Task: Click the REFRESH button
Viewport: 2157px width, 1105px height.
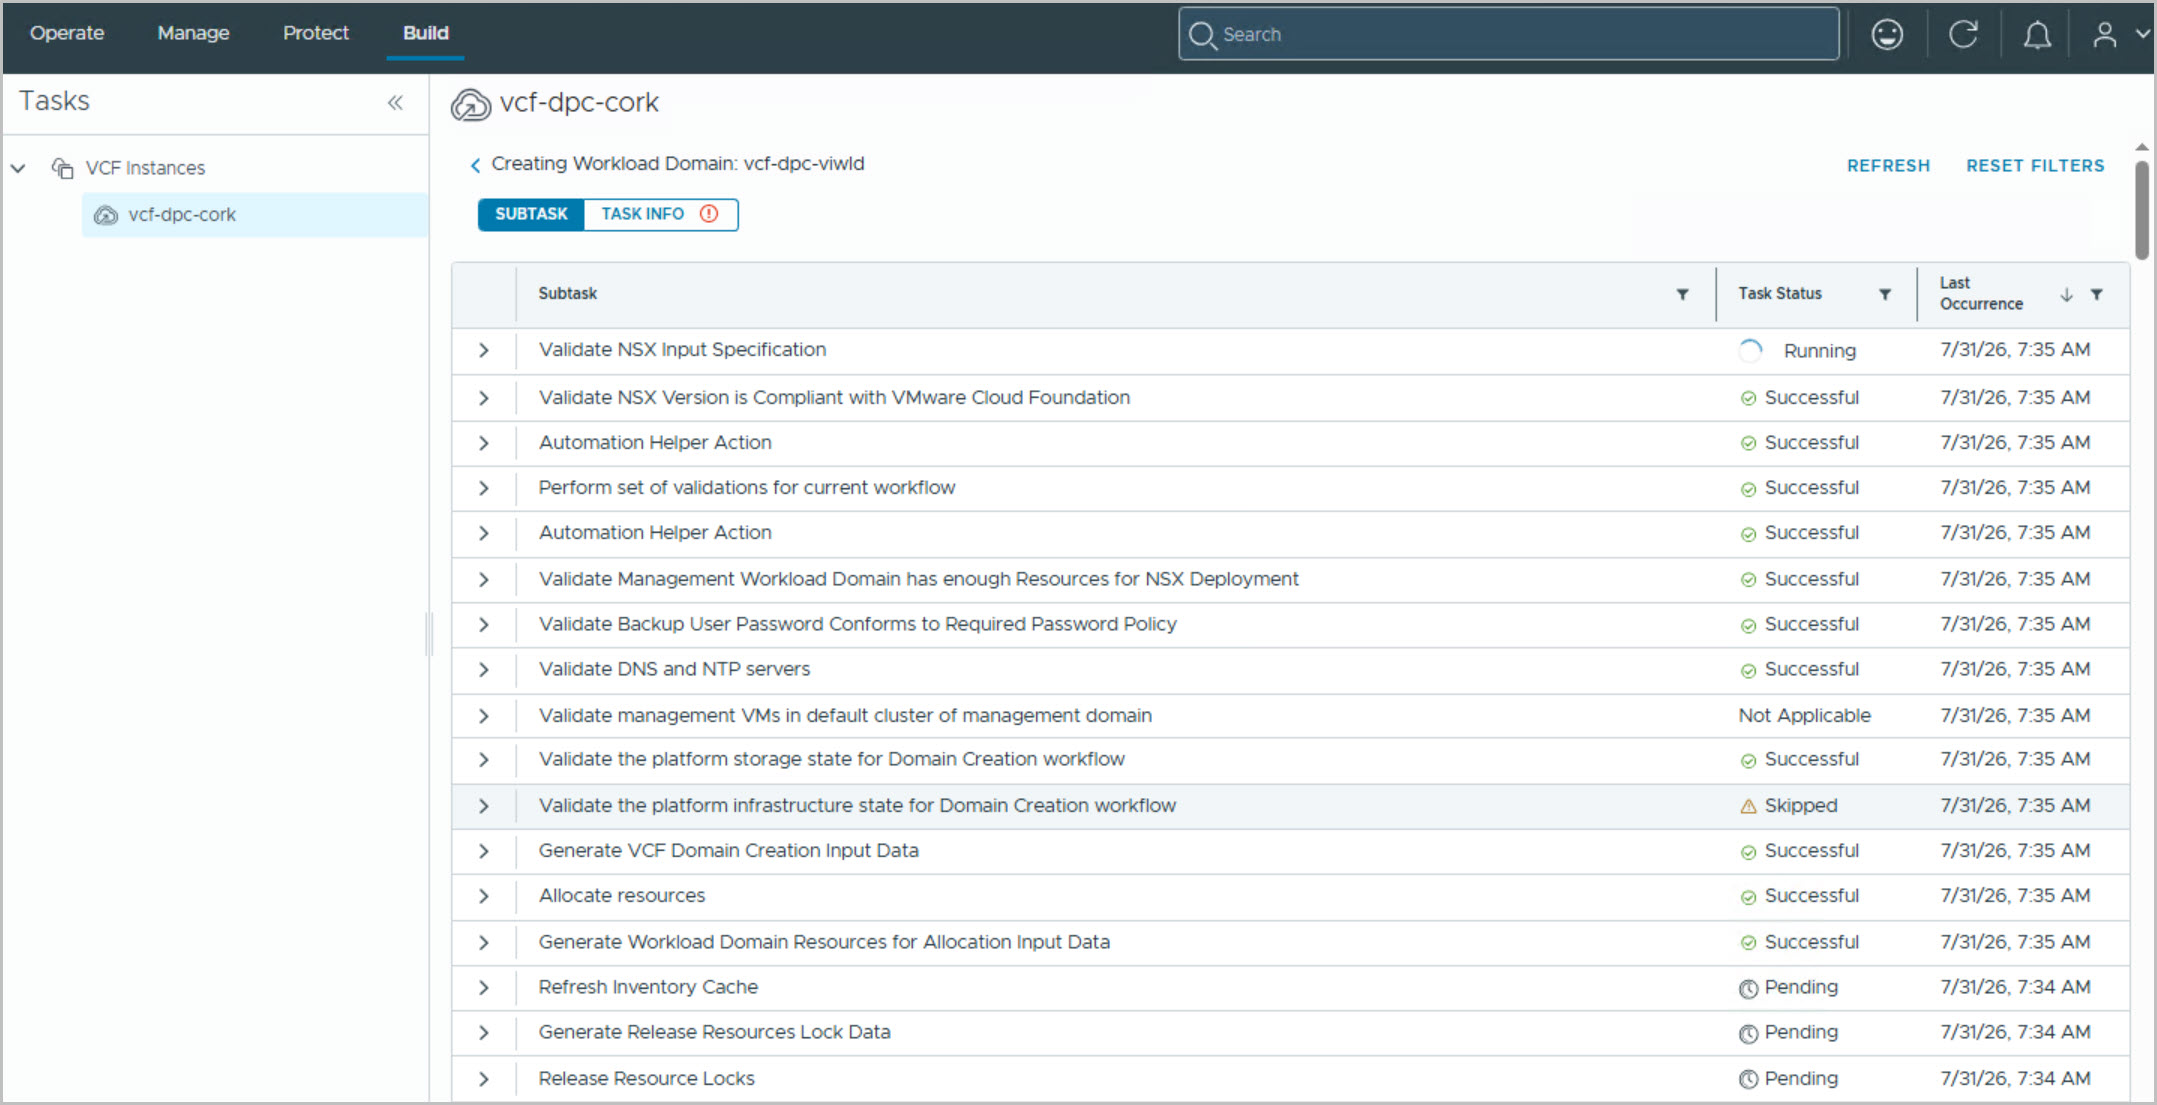Action: (1888, 166)
